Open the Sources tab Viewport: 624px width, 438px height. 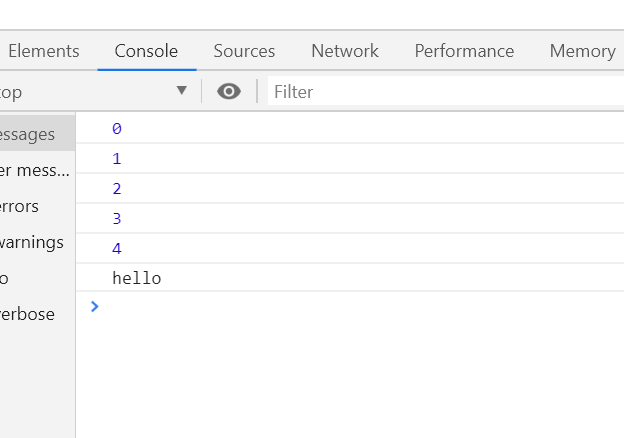pyautogui.click(x=244, y=51)
